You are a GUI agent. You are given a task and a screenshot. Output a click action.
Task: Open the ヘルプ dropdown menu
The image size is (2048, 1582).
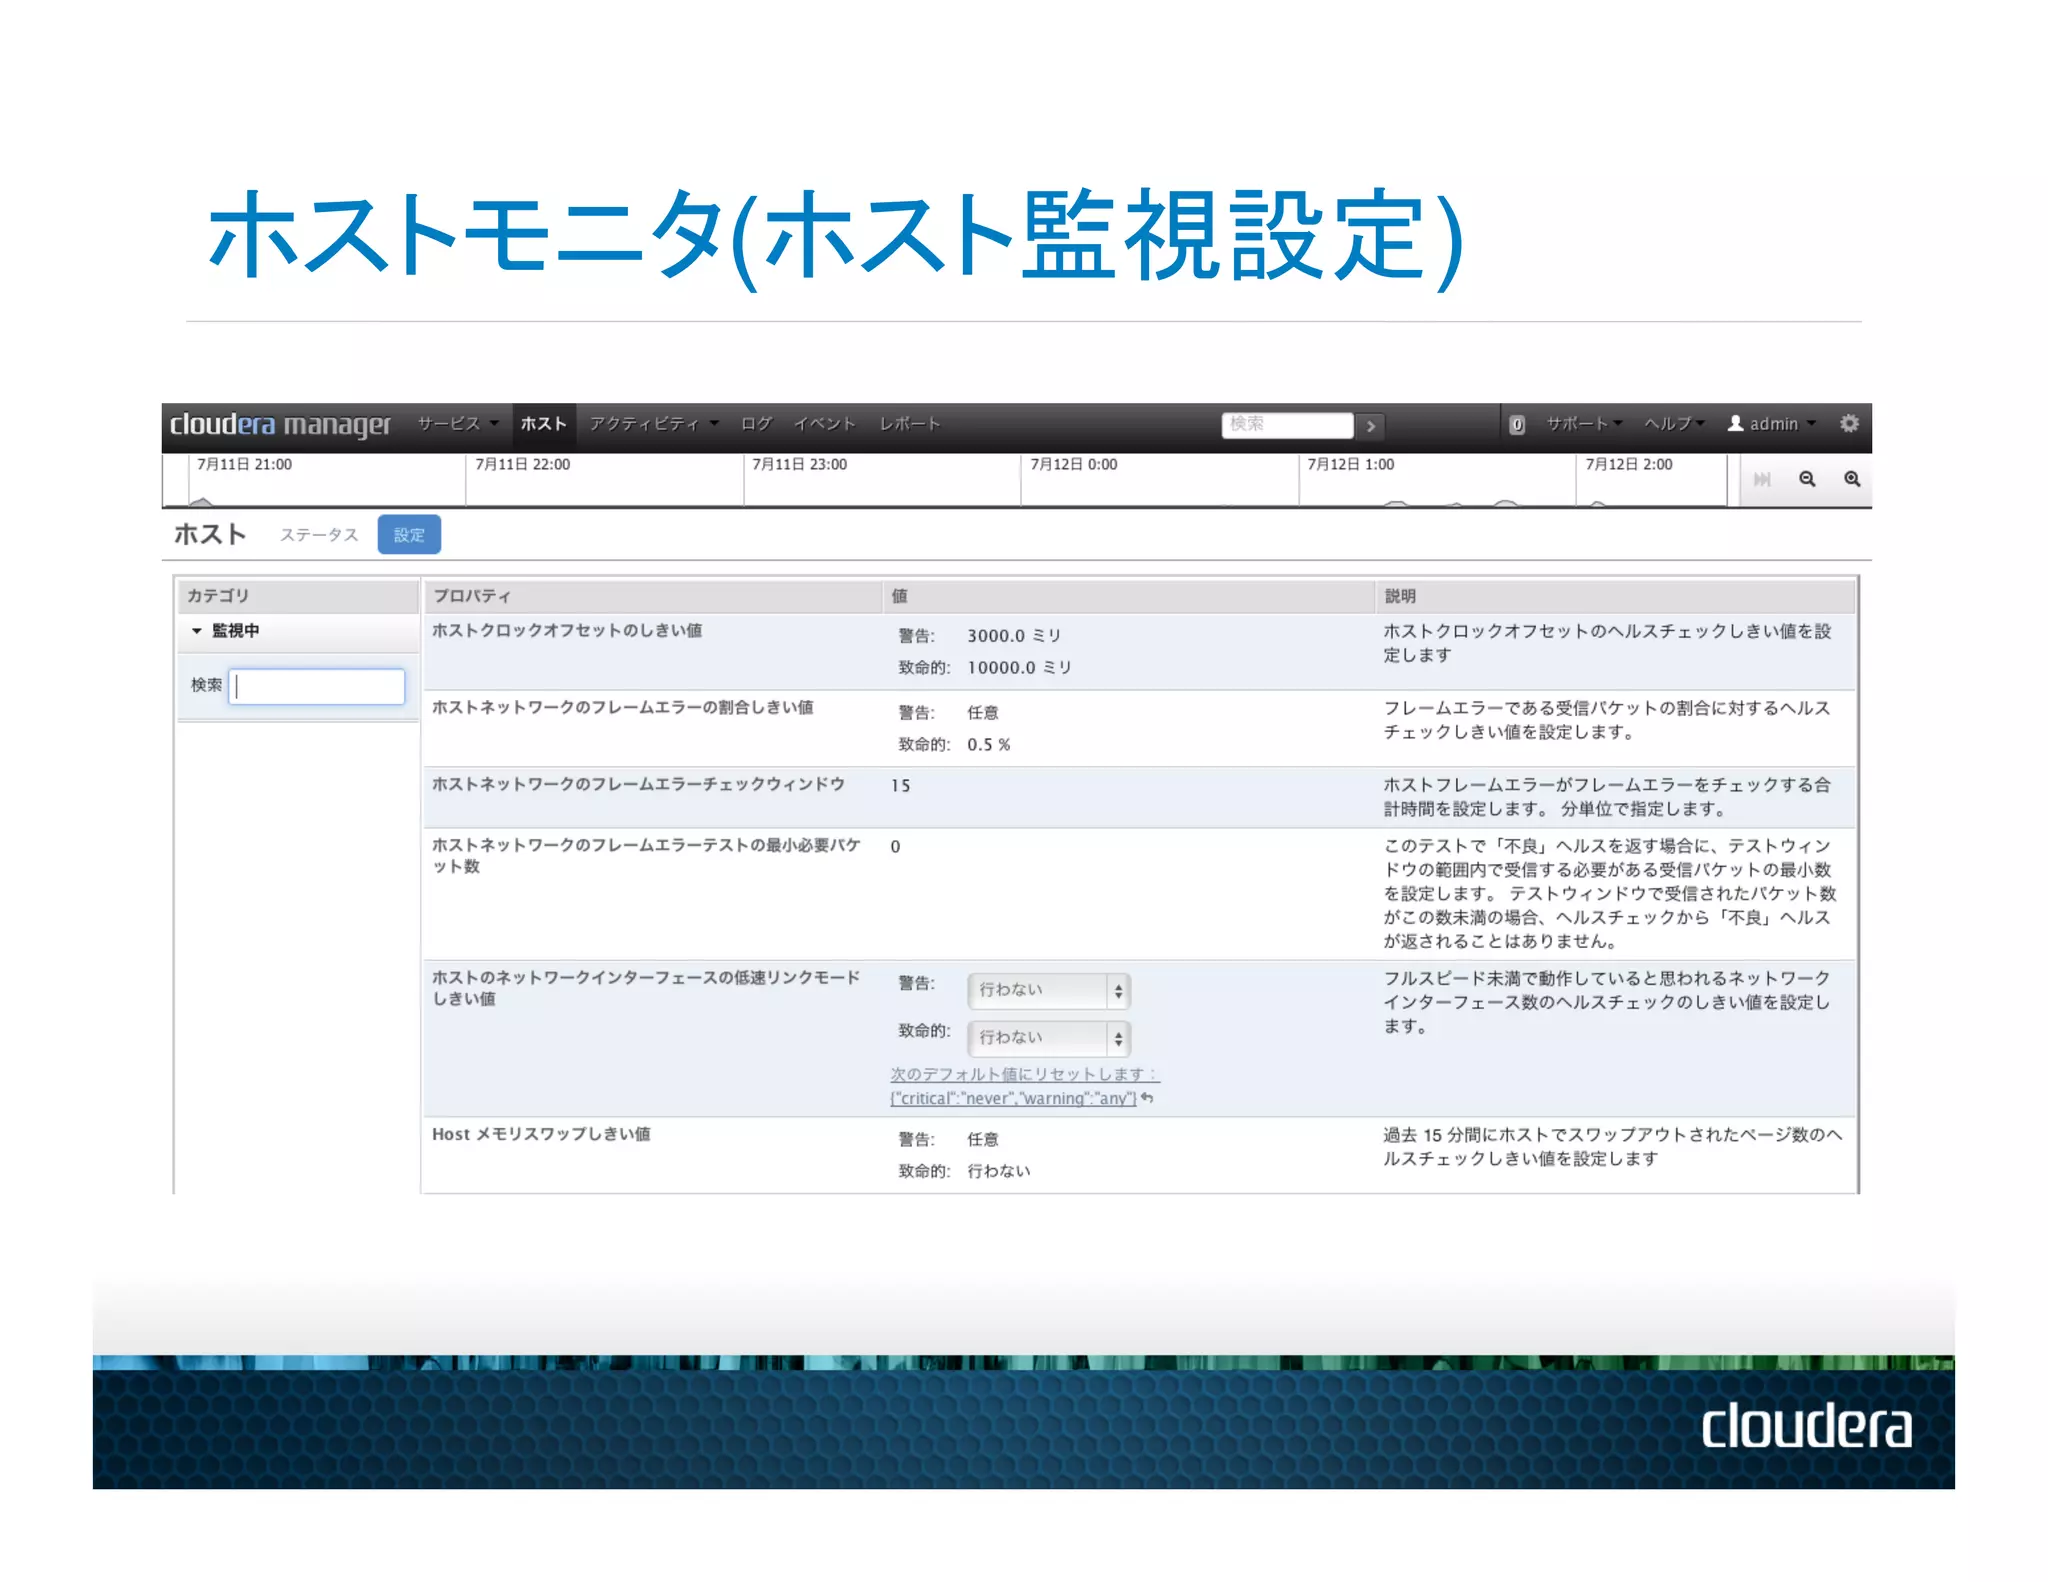pyautogui.click(x=1674, y=424)
